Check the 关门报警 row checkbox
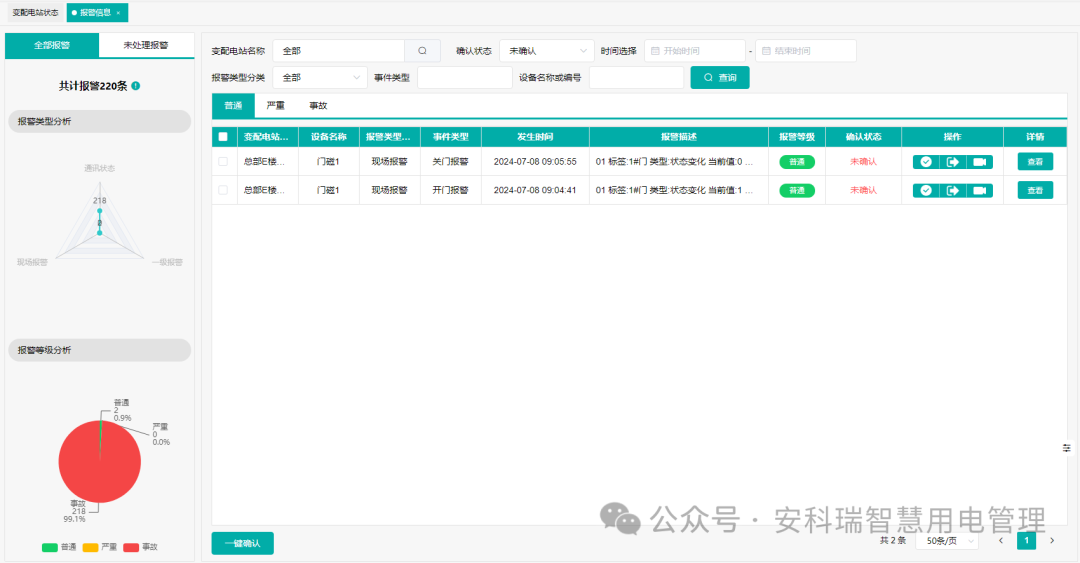The height and width of the screenshot is (563, 1080). [223, 161]
